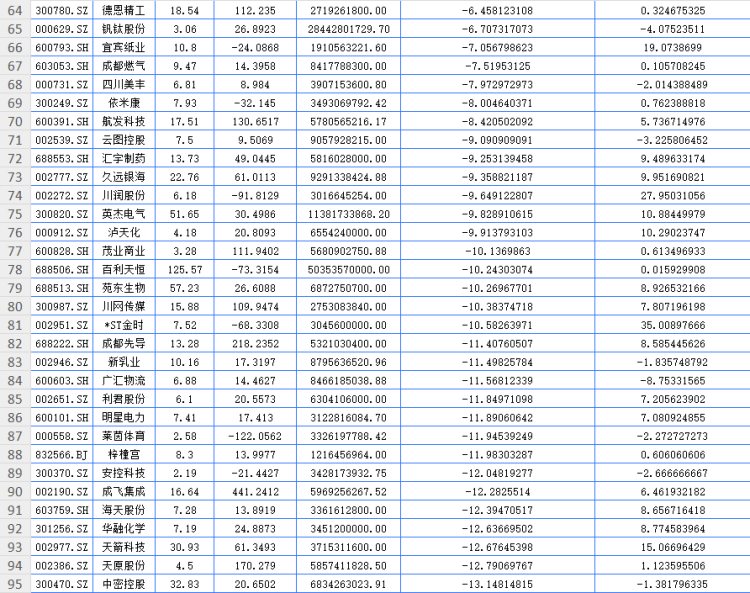Viewport: 750px width, 593px height.
Task: Click the cell 四川美丰
Action: pos(124,85)
